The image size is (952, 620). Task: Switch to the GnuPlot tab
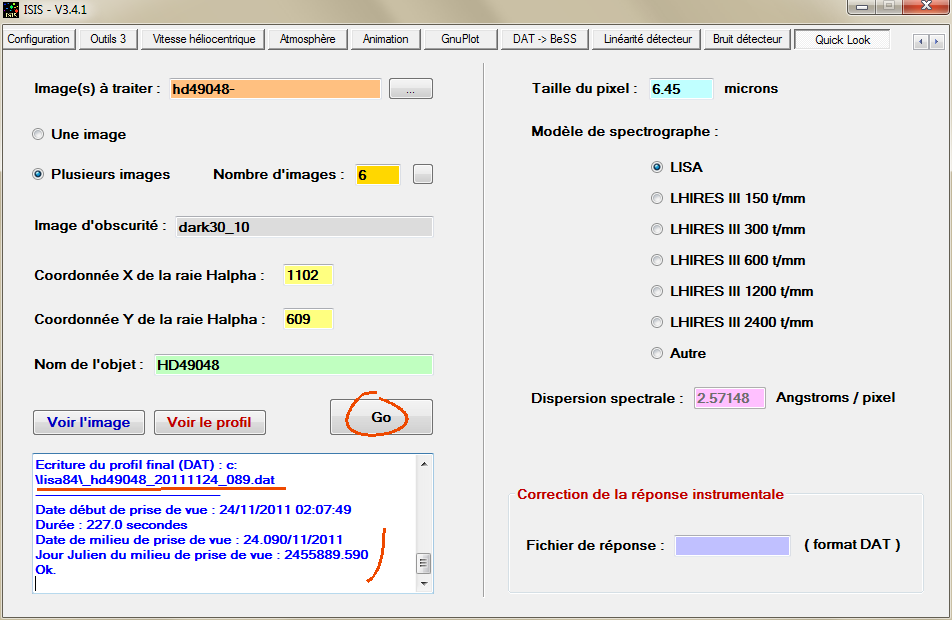[x=460, y=39]
